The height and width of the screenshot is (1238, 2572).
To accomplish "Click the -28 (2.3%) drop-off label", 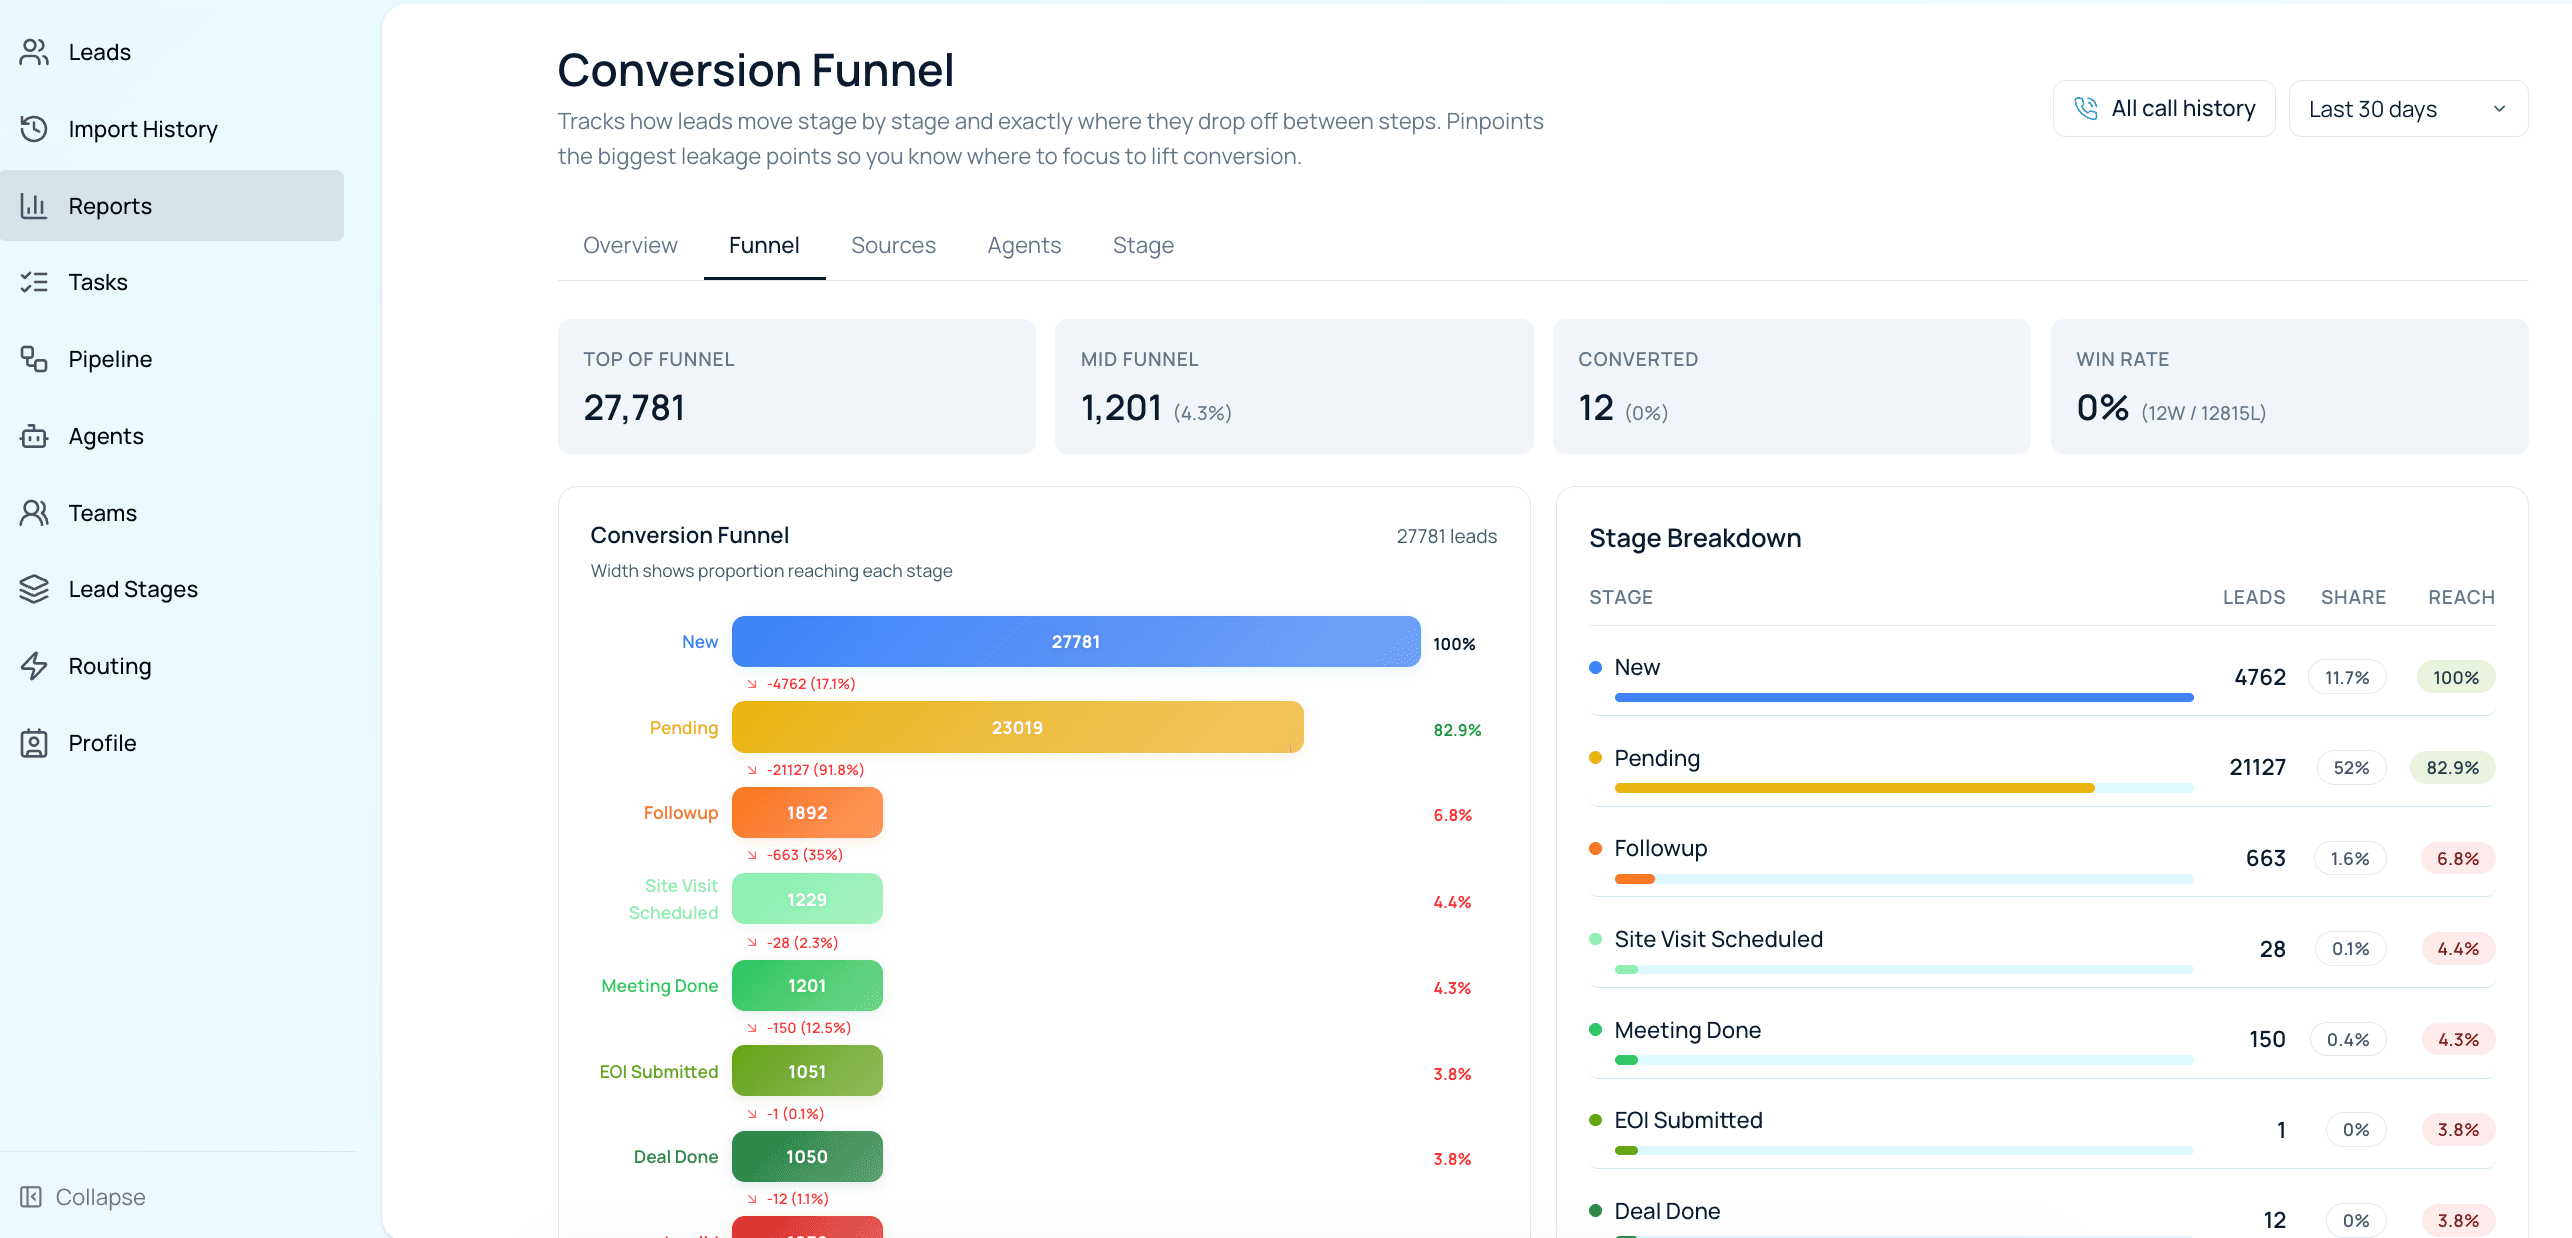I will (802, 943).
